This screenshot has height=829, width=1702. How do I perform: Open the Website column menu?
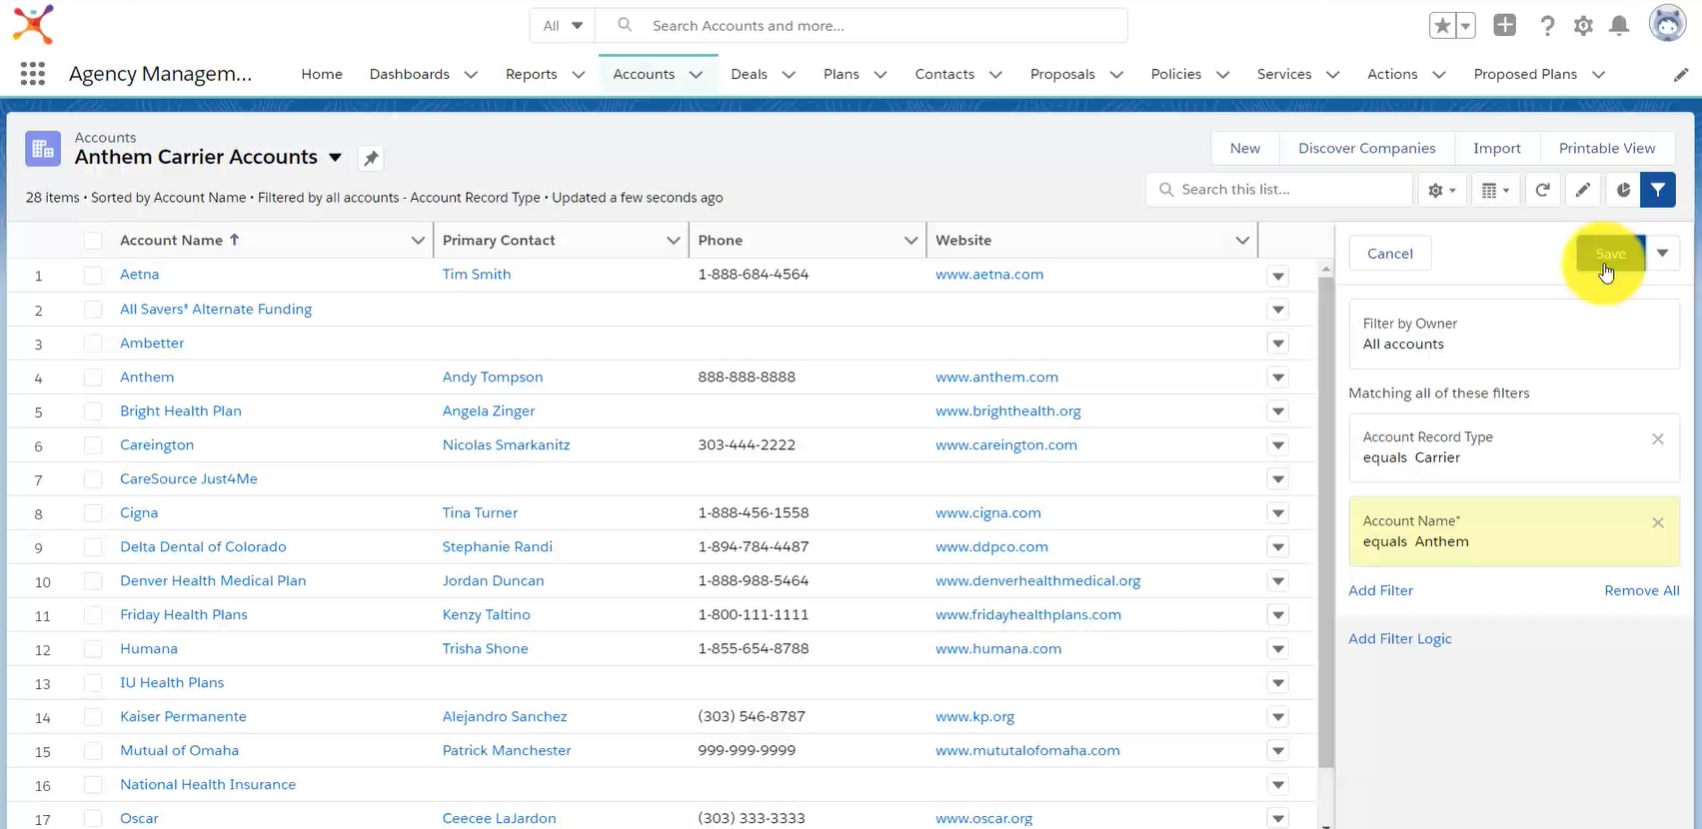pos(1242,240)
